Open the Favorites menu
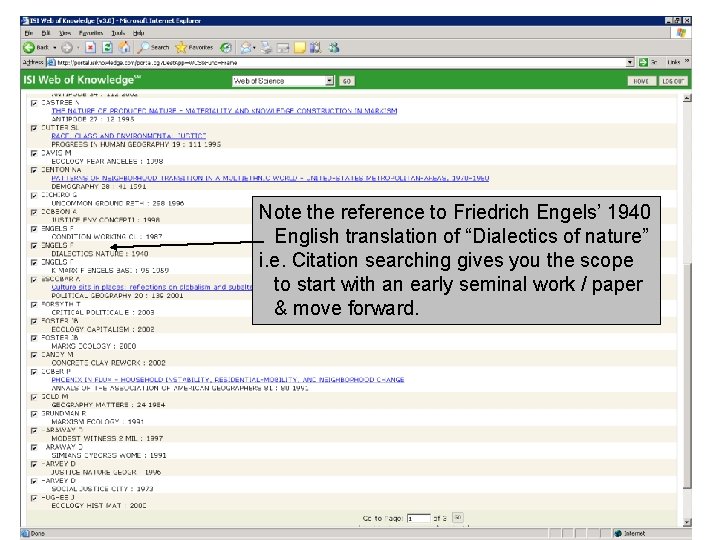The width and height of the screenshot is (720, 540). click(90, 33)
